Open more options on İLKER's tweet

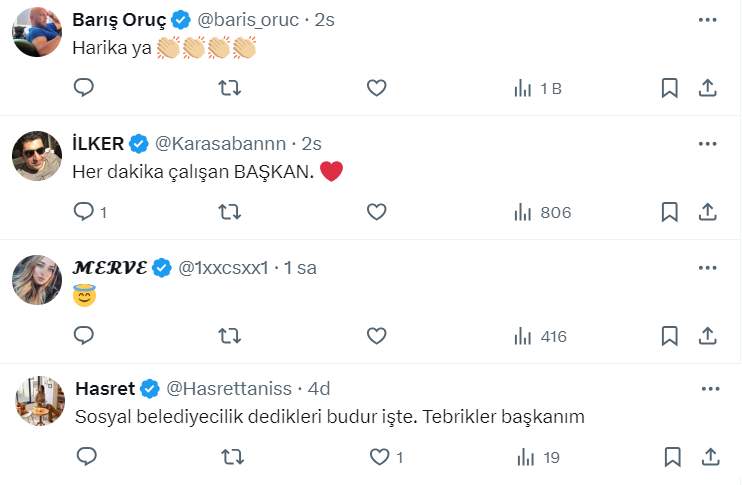(x=707, y=143)
